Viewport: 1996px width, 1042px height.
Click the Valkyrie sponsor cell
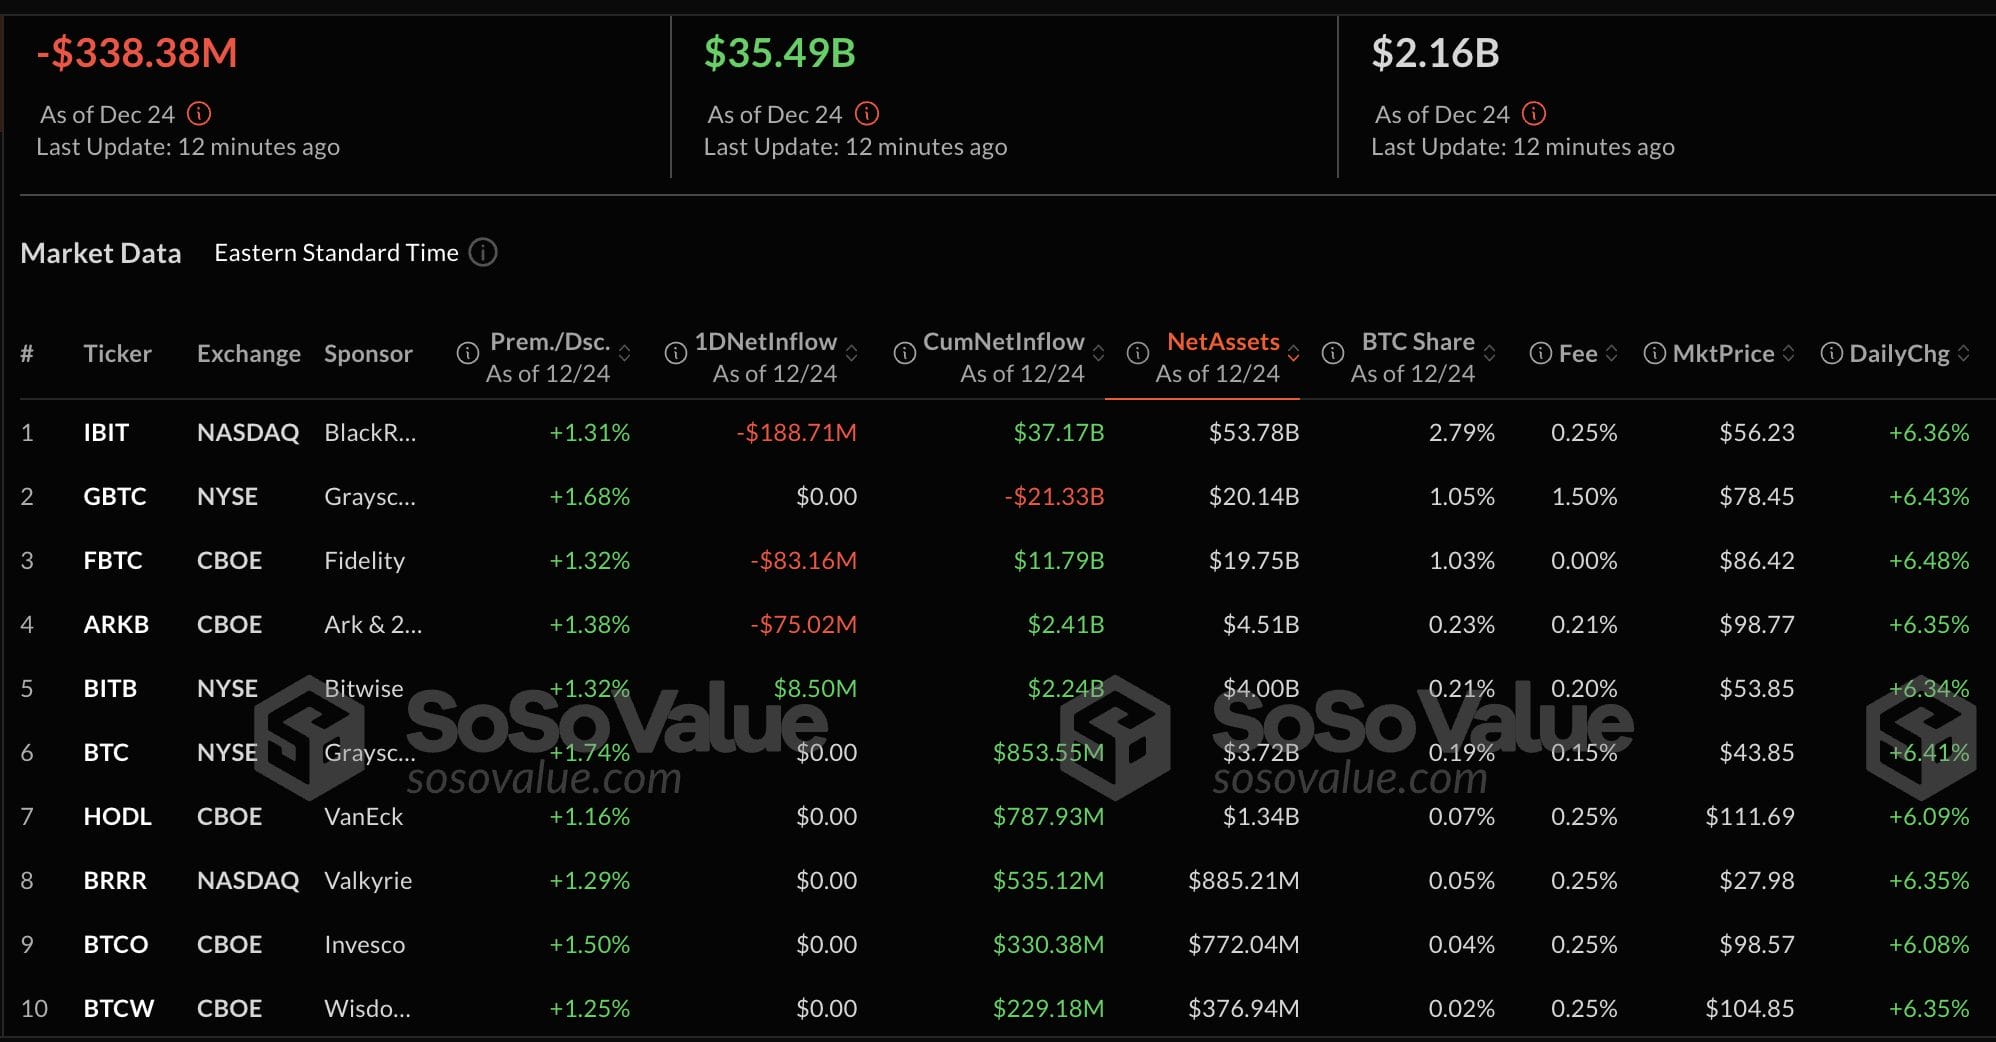(368, 881)
